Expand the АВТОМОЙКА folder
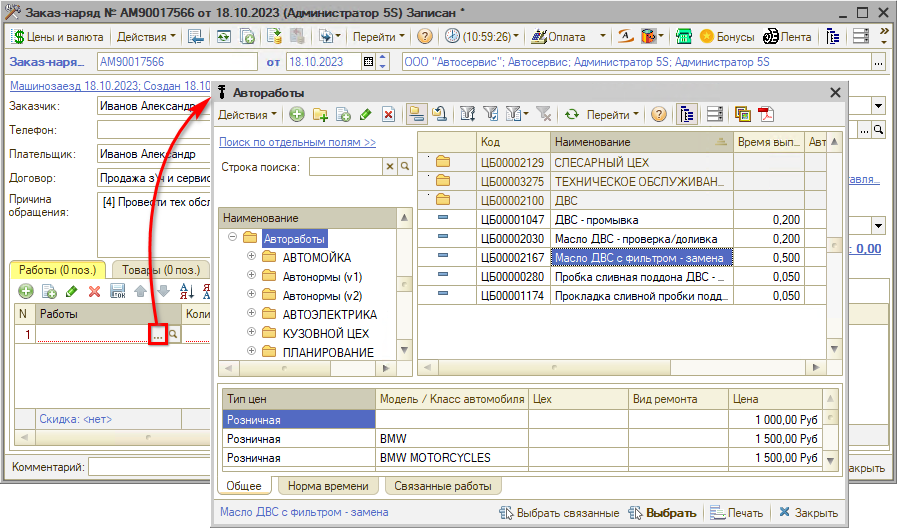Viewport: 897px width, 528px height. [251, 256]
